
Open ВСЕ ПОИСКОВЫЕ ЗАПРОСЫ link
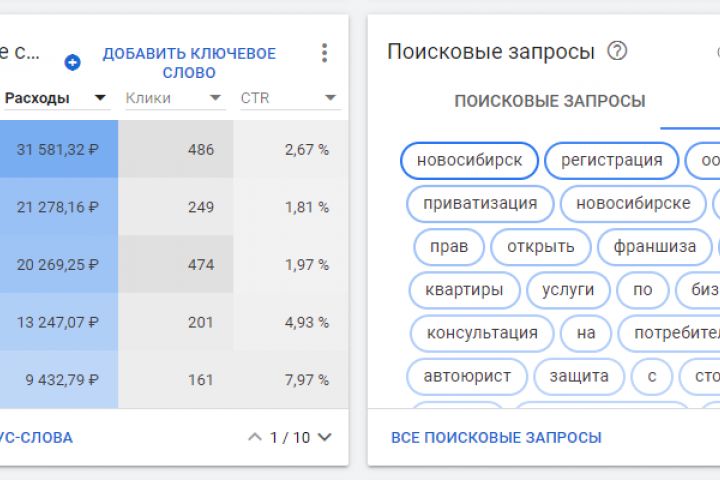point(496,437)
